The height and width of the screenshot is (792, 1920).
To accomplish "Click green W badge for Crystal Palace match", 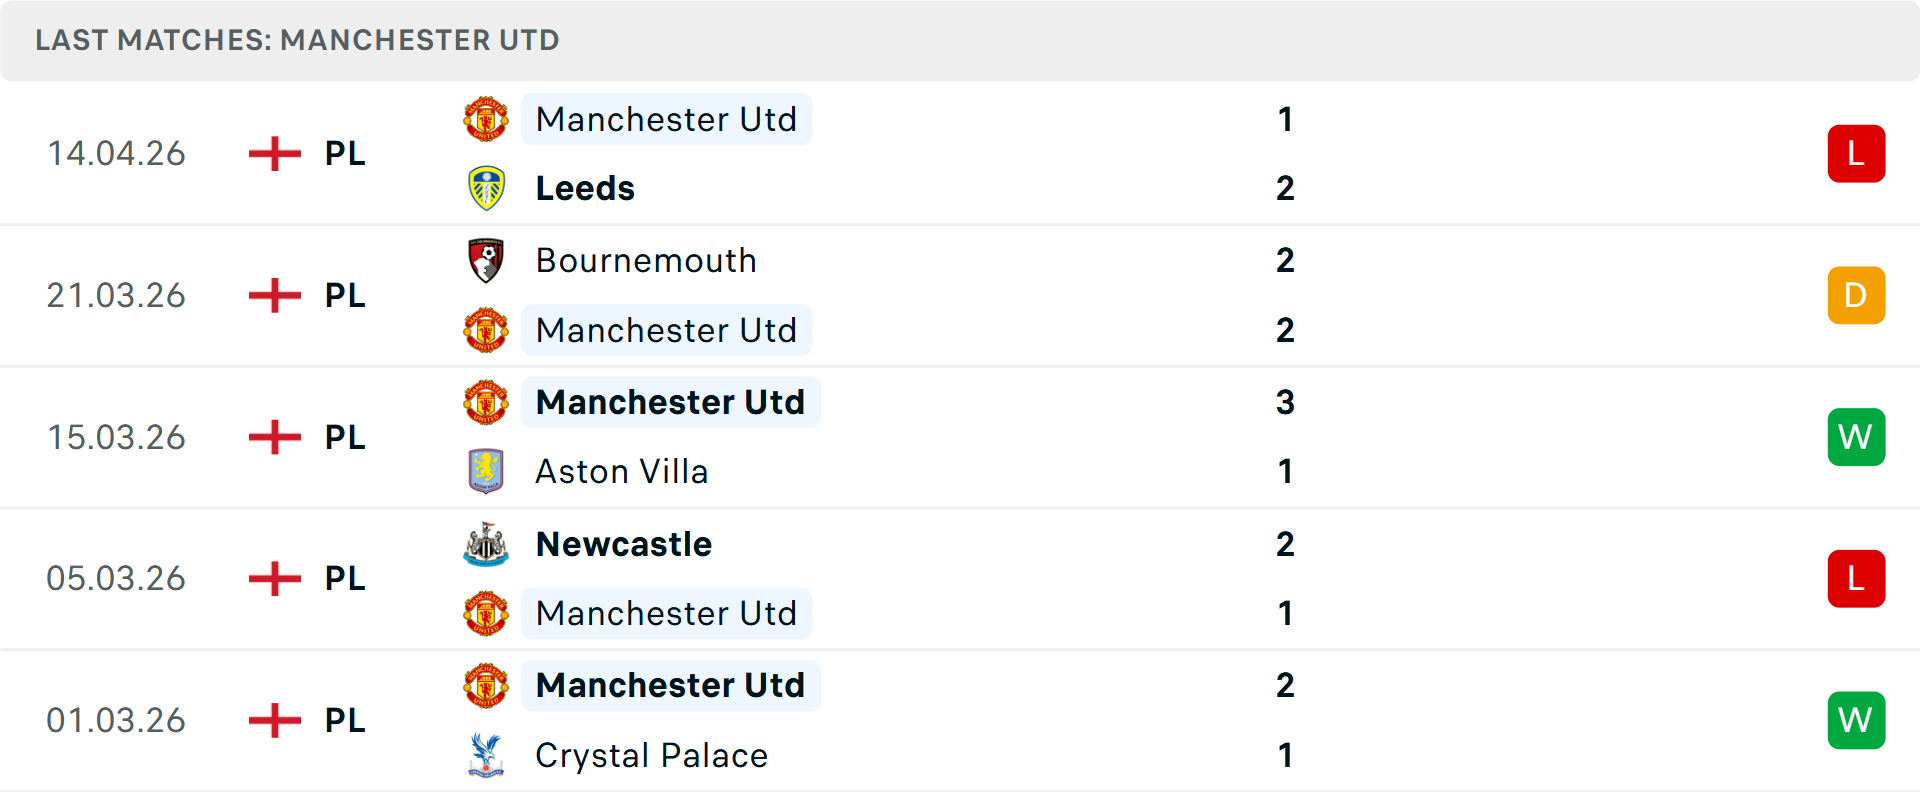I will click(1856, 720).
